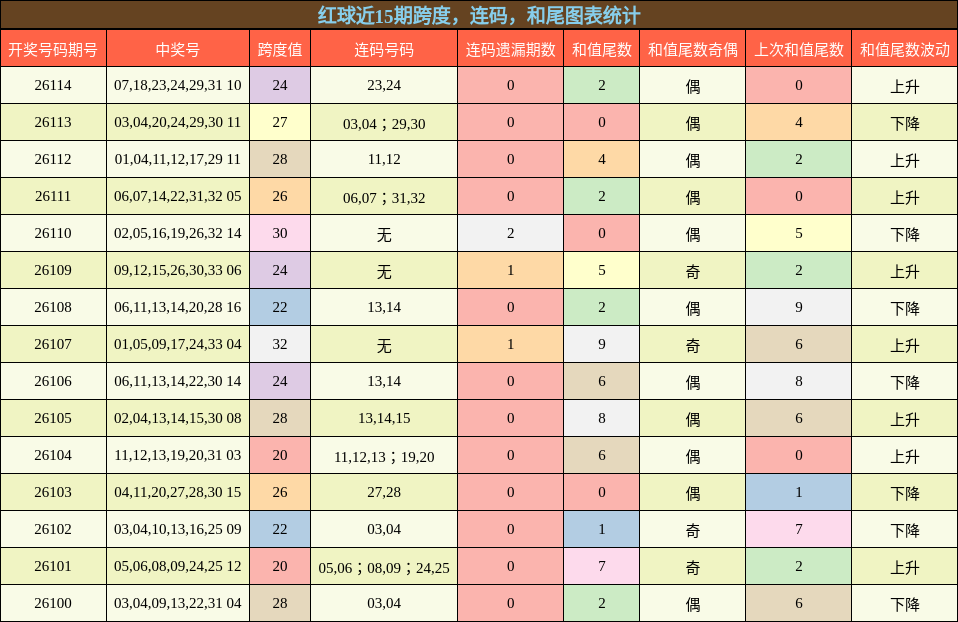Select winning numbers 04,11,20,27,28,30 15

(178, 492)
